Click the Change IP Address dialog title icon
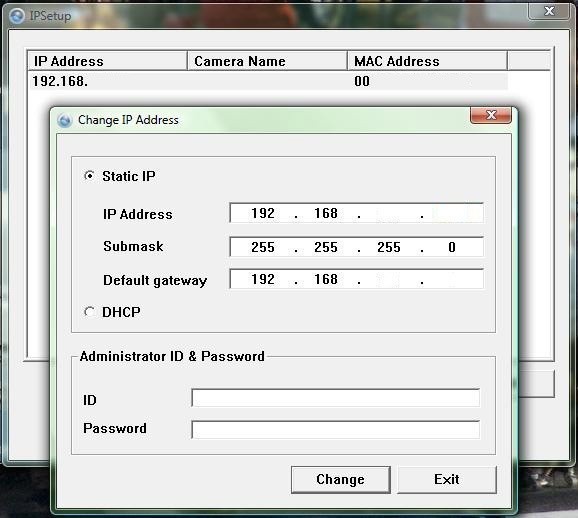The height and width of the screenshot is (518, 578). click(x=65, y=120)
